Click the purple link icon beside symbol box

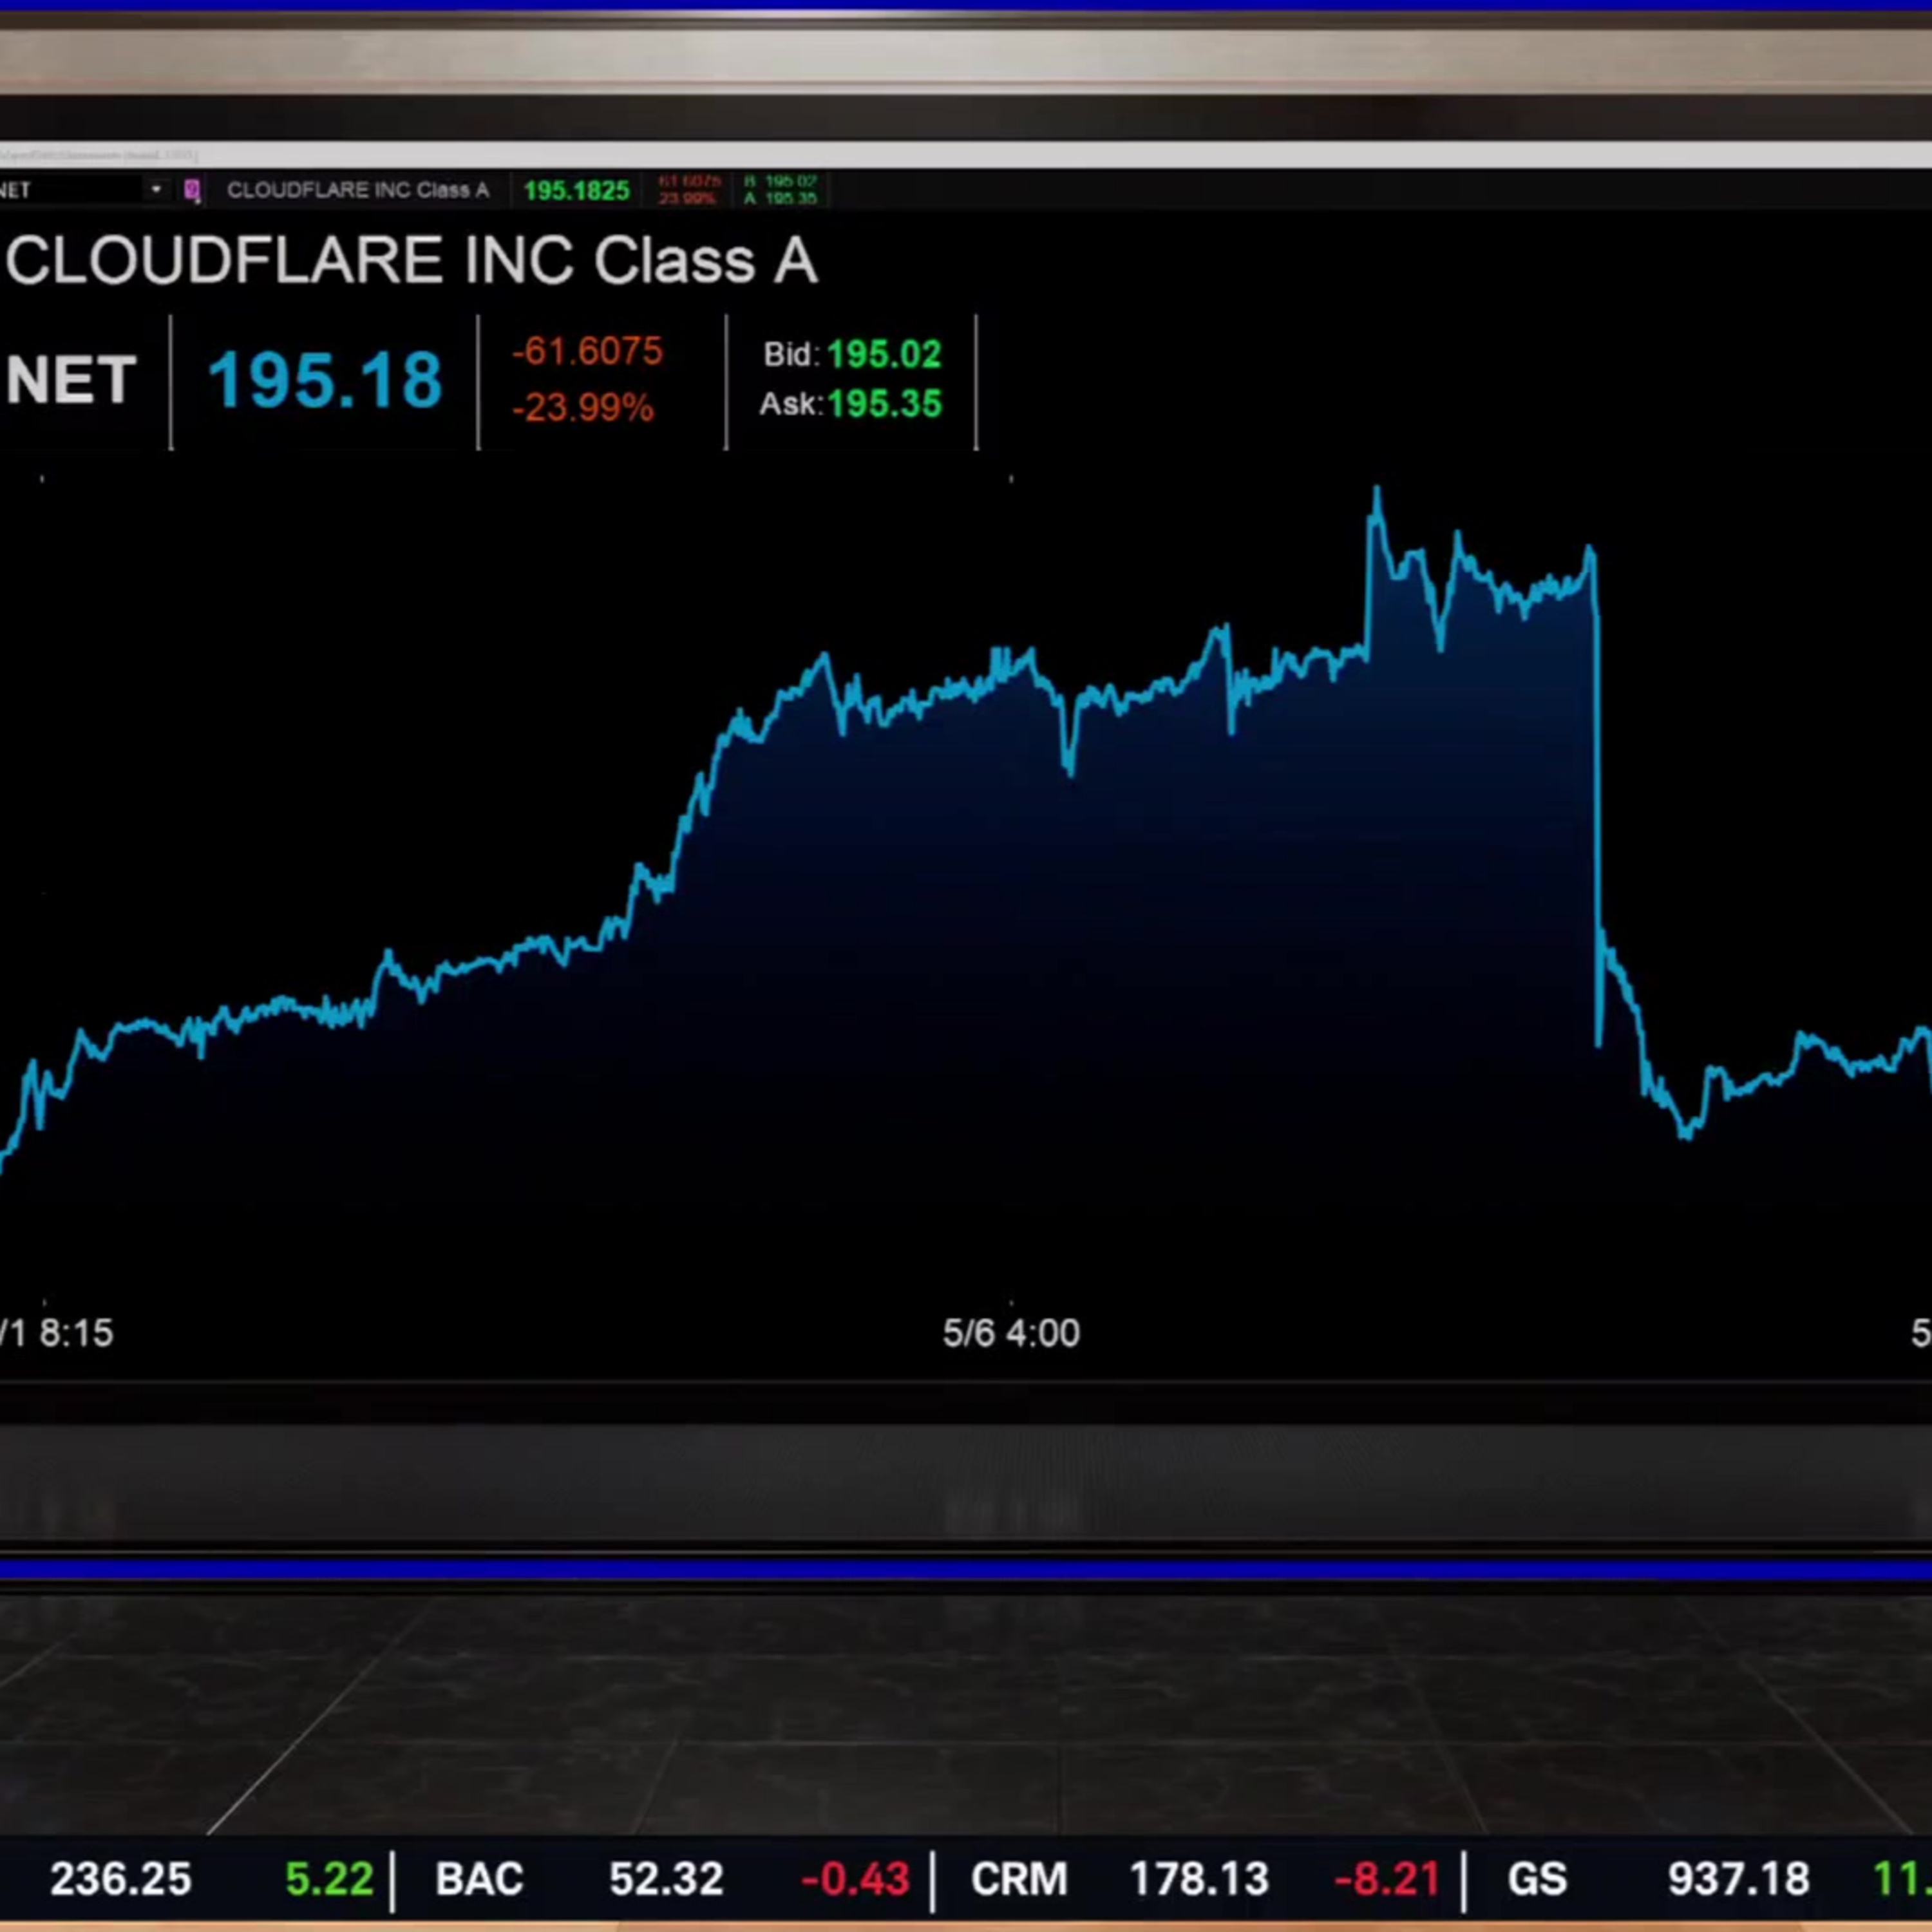coord(192,190)
